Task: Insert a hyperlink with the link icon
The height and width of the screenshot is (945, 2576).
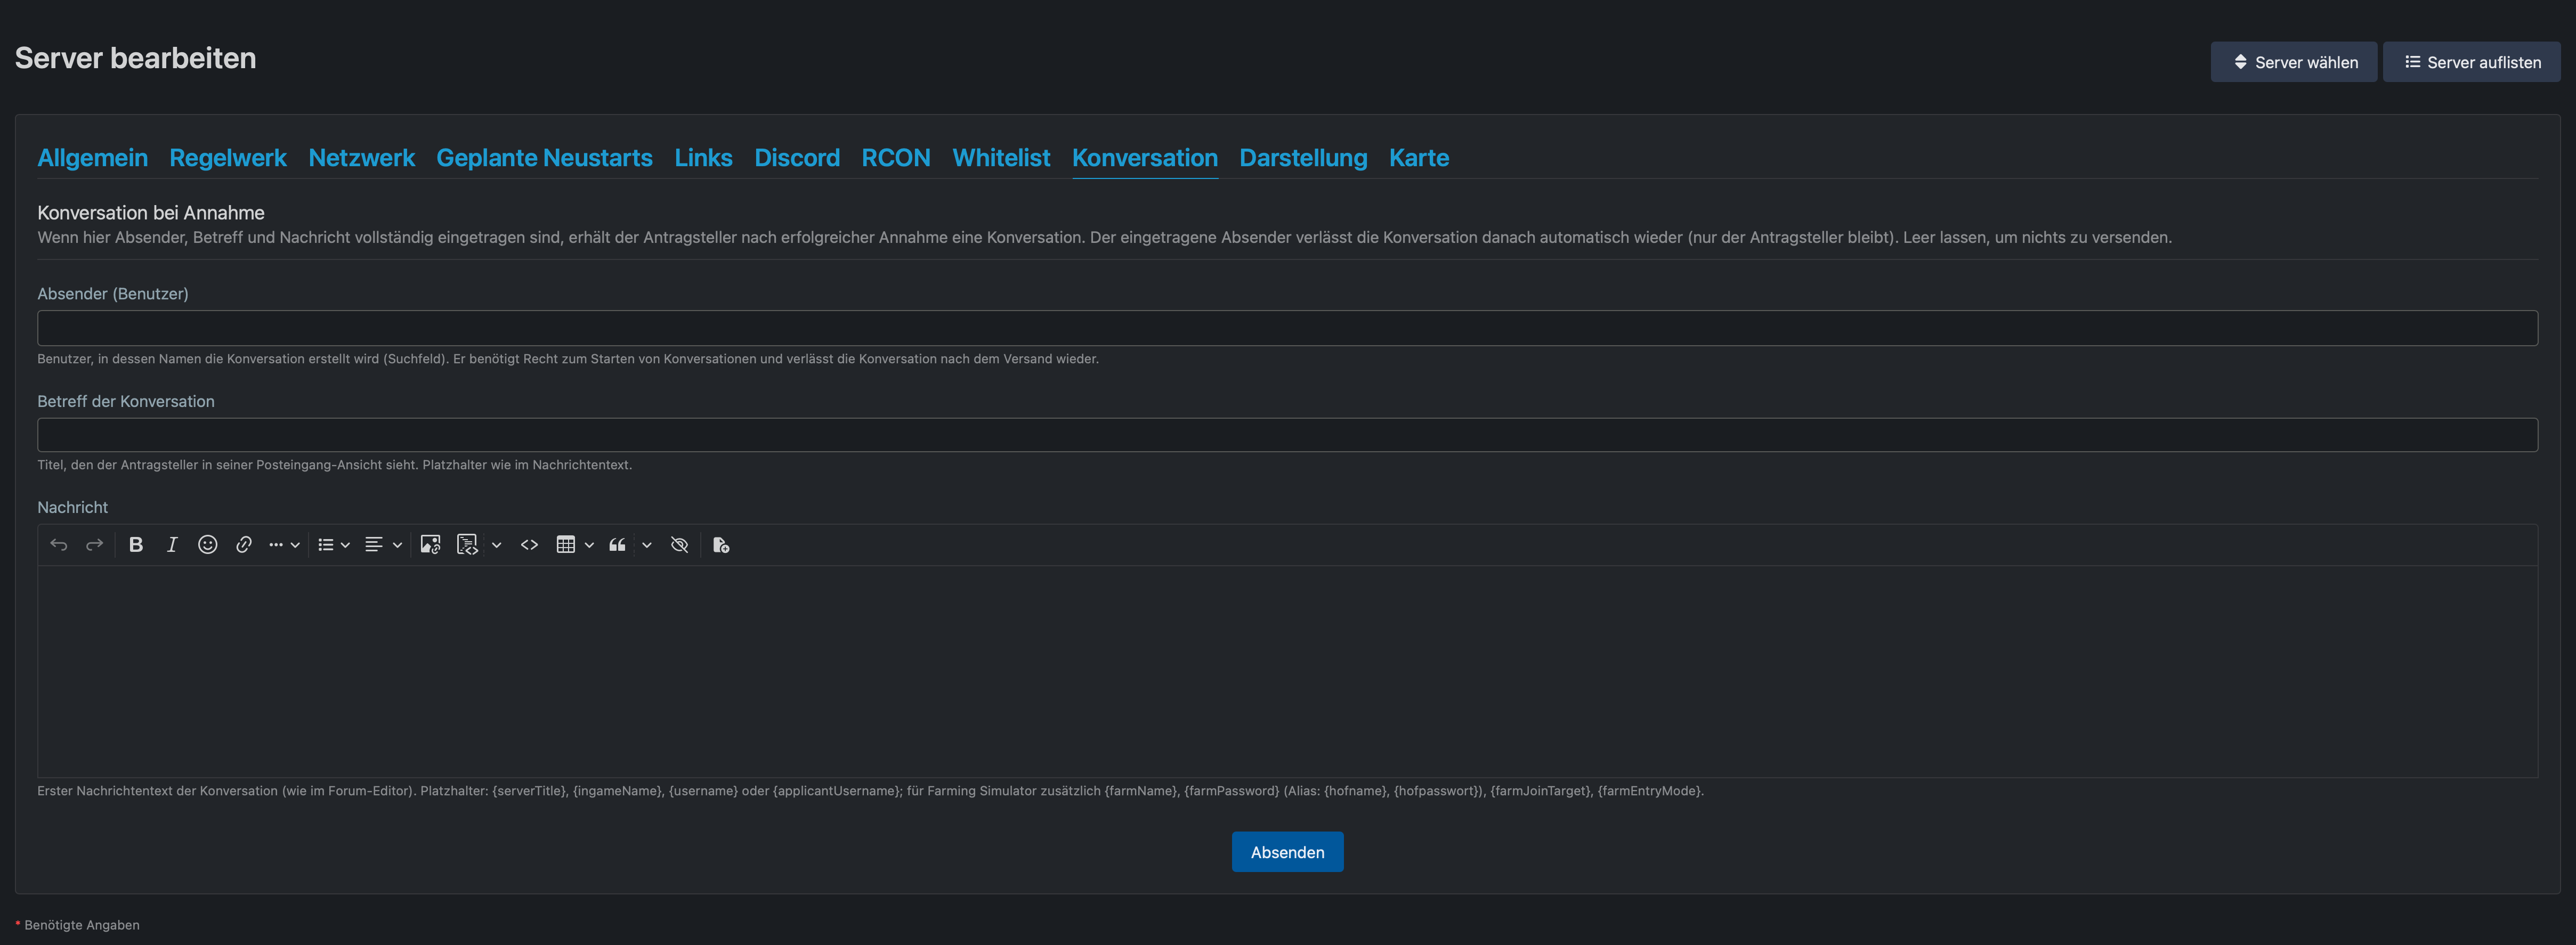Action: click(x=244, y=545)
